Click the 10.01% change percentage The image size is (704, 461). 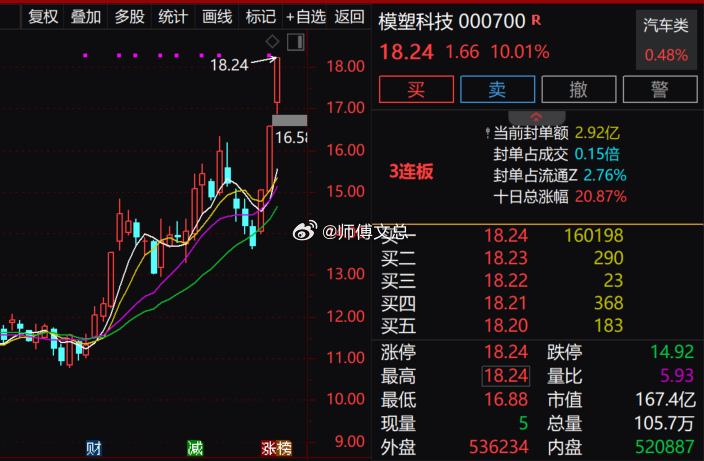coord(520,52)
